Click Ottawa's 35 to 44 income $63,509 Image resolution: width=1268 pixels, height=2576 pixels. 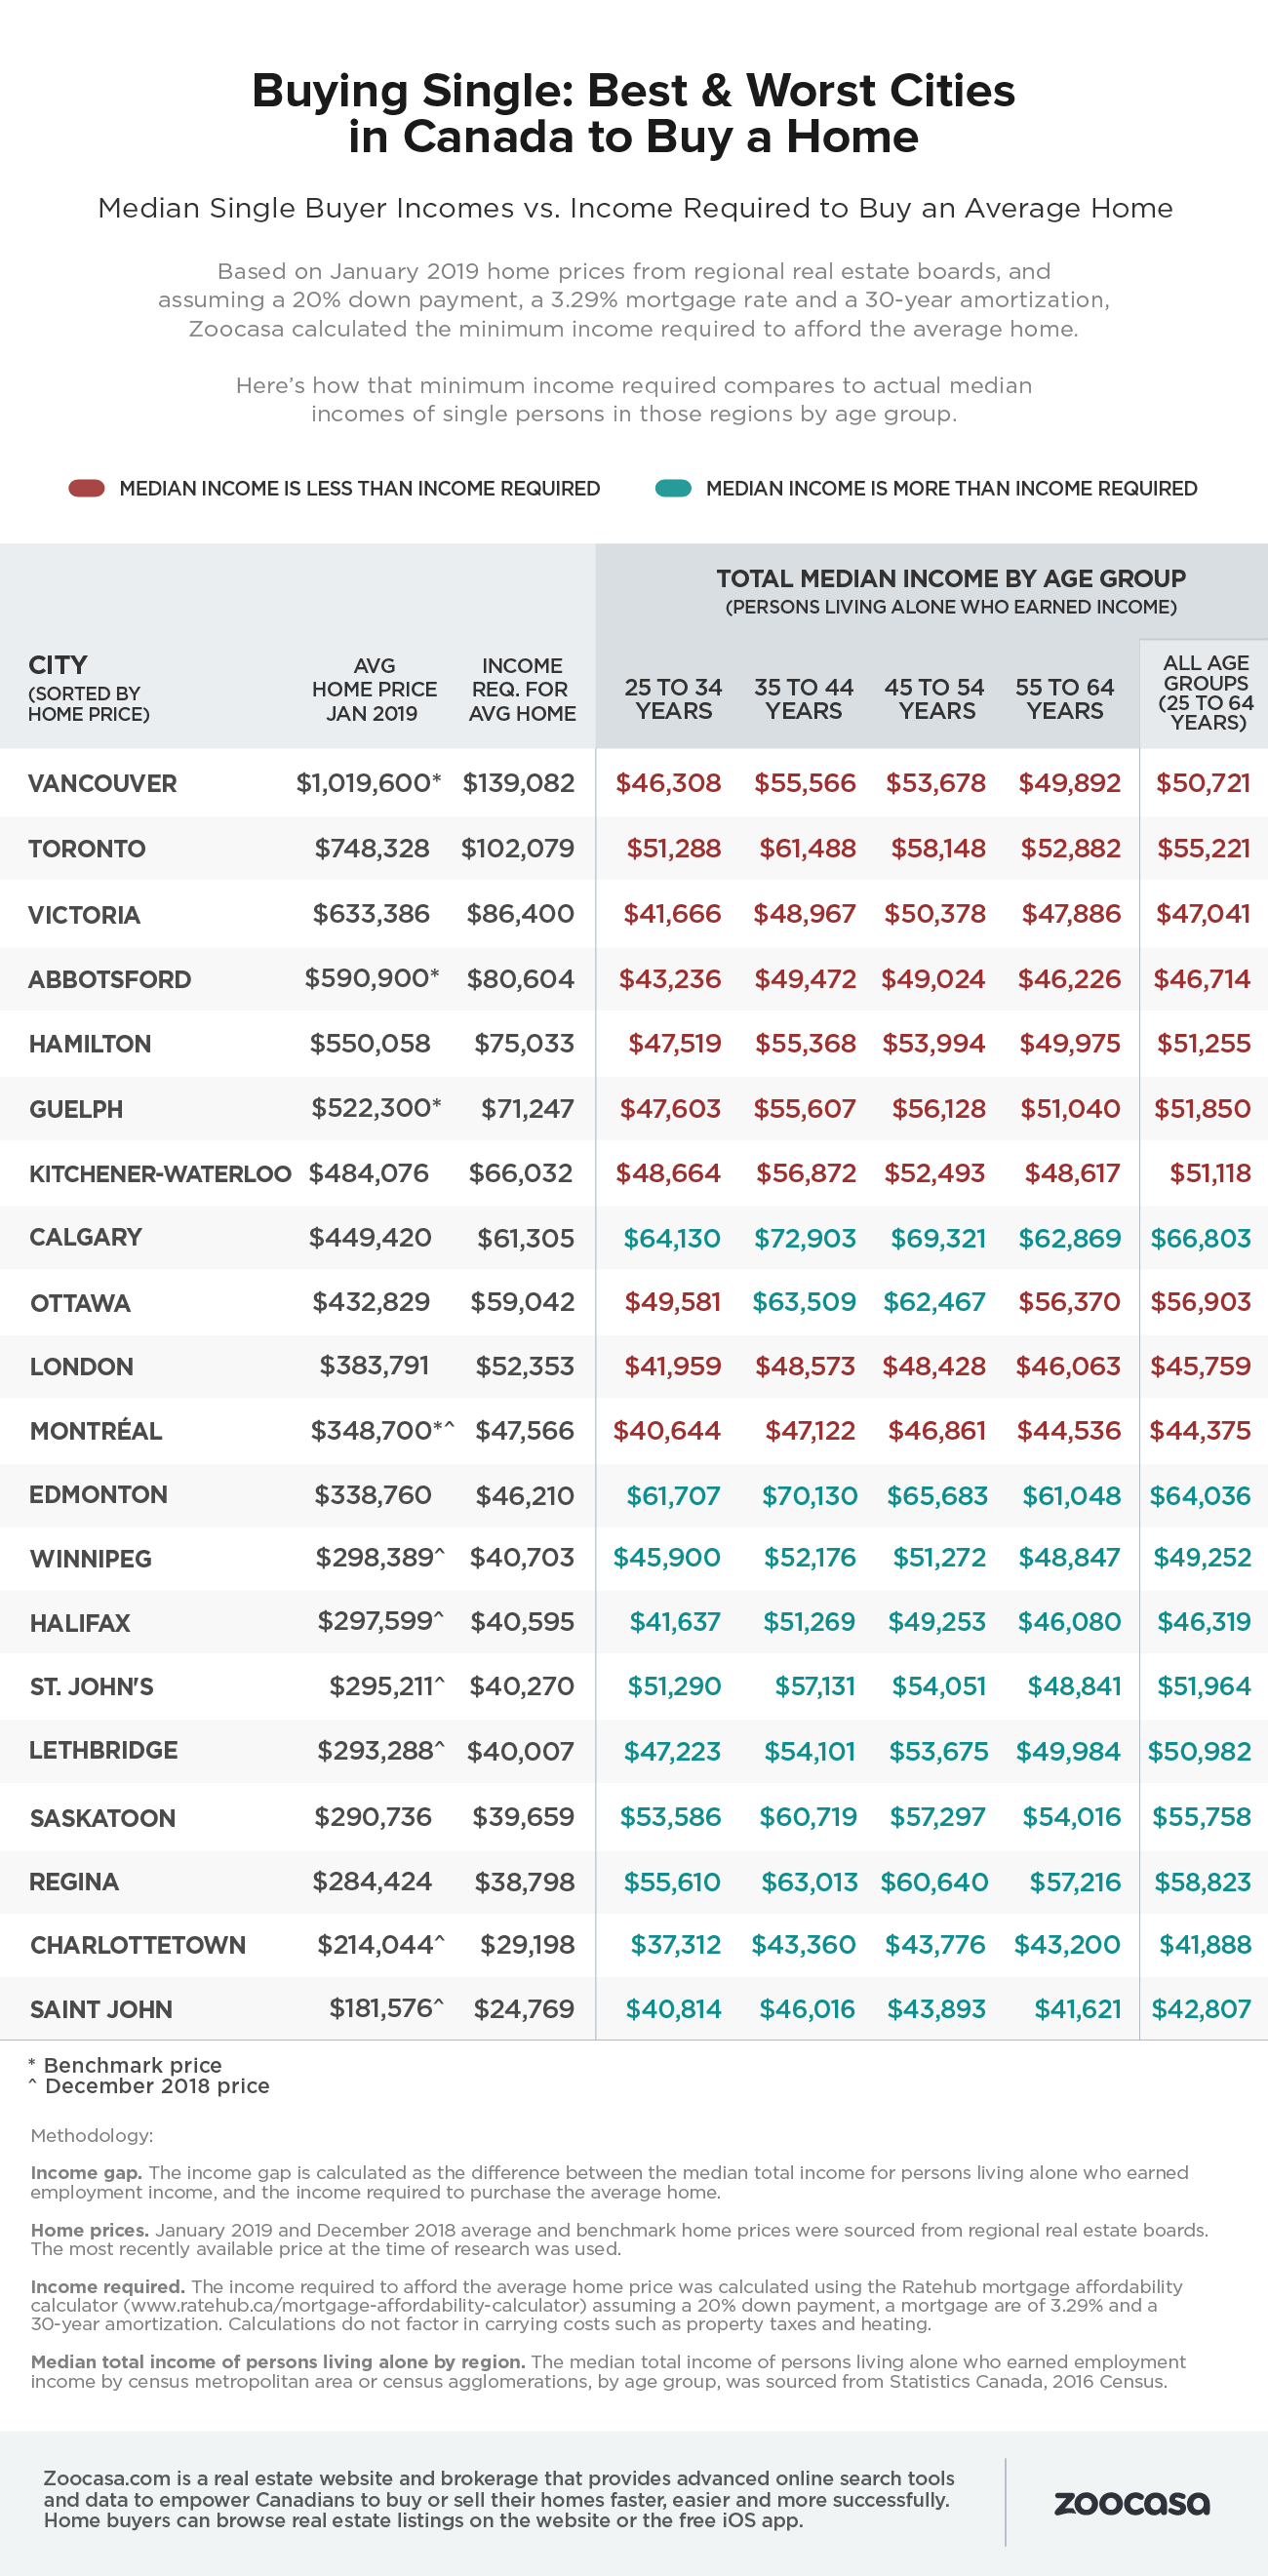[x=804, y=1302]
